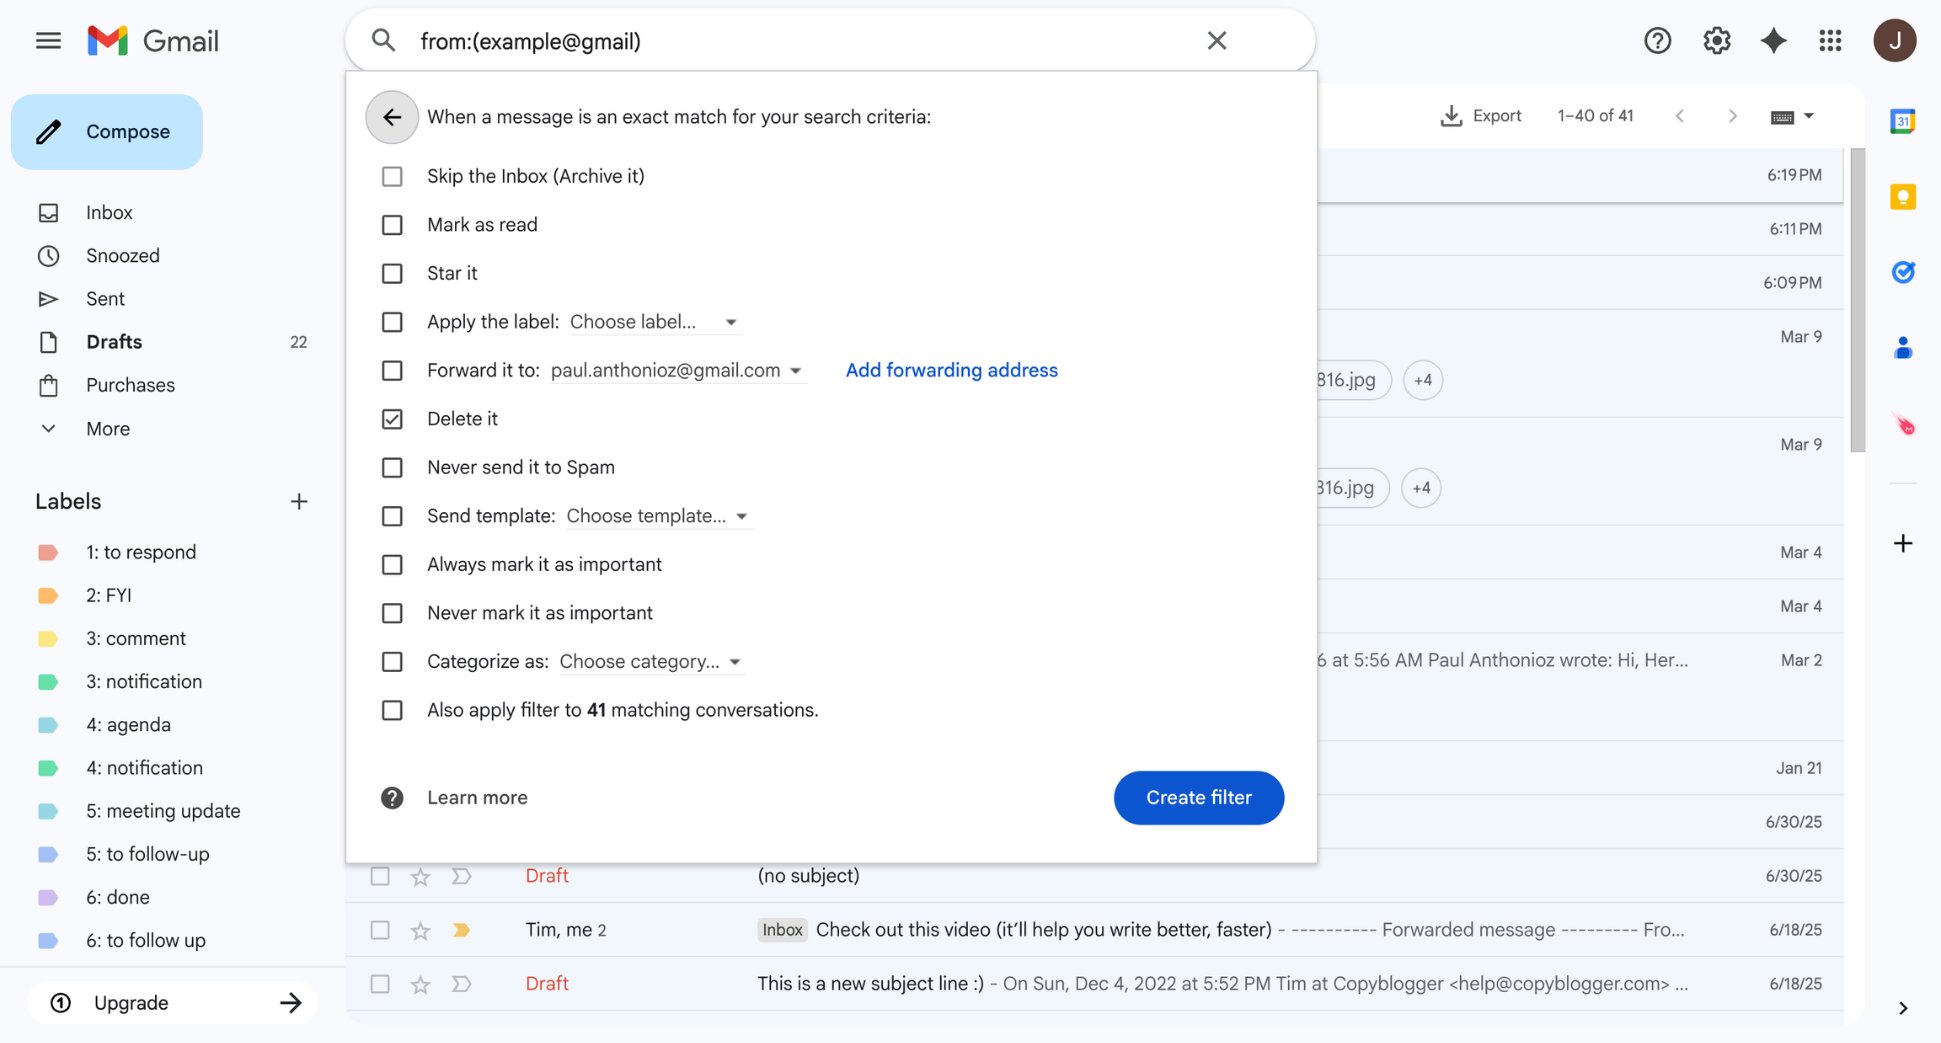Open the Contacts side panel
This screenshot has height=1043, width=1941.
(x=1902, y=347)
